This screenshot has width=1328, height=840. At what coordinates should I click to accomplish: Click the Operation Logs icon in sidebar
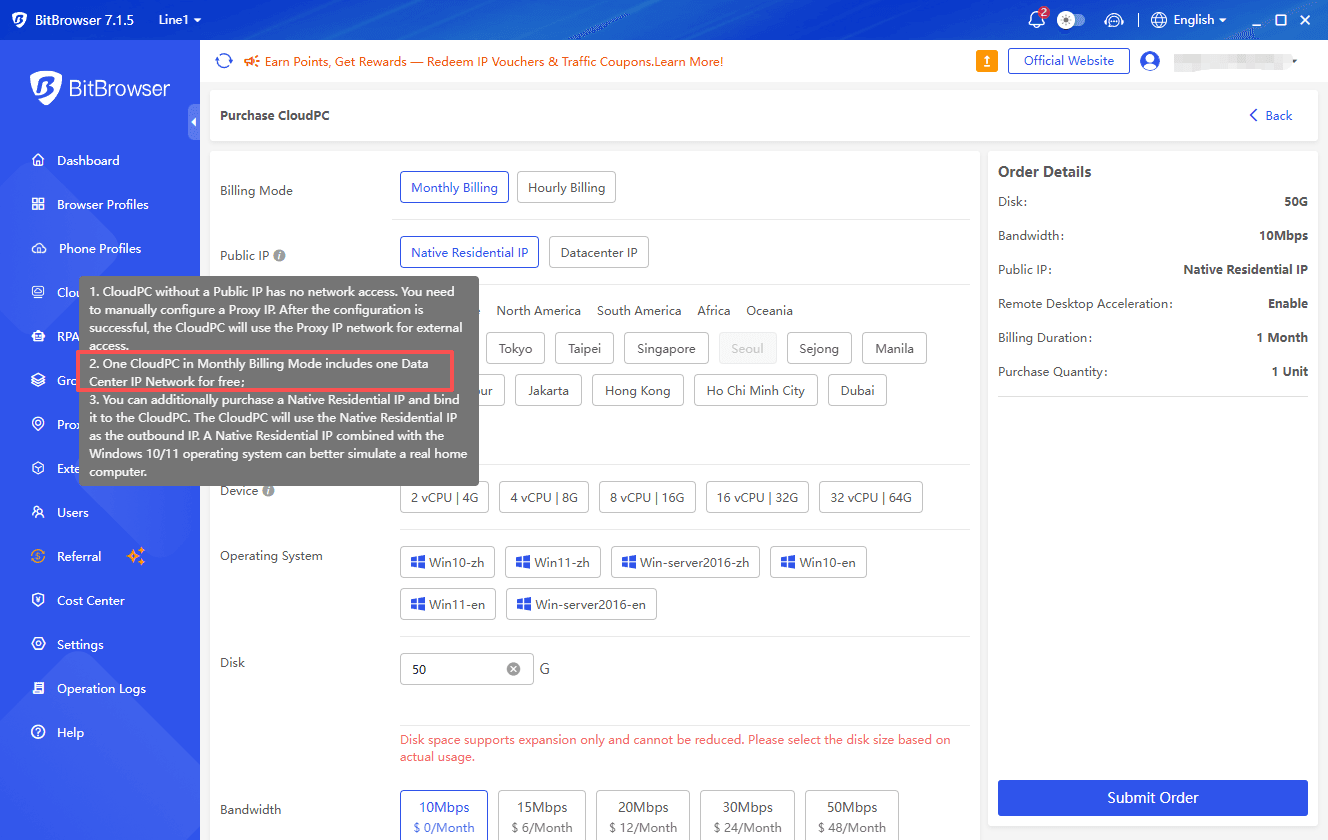coord(39,688)
